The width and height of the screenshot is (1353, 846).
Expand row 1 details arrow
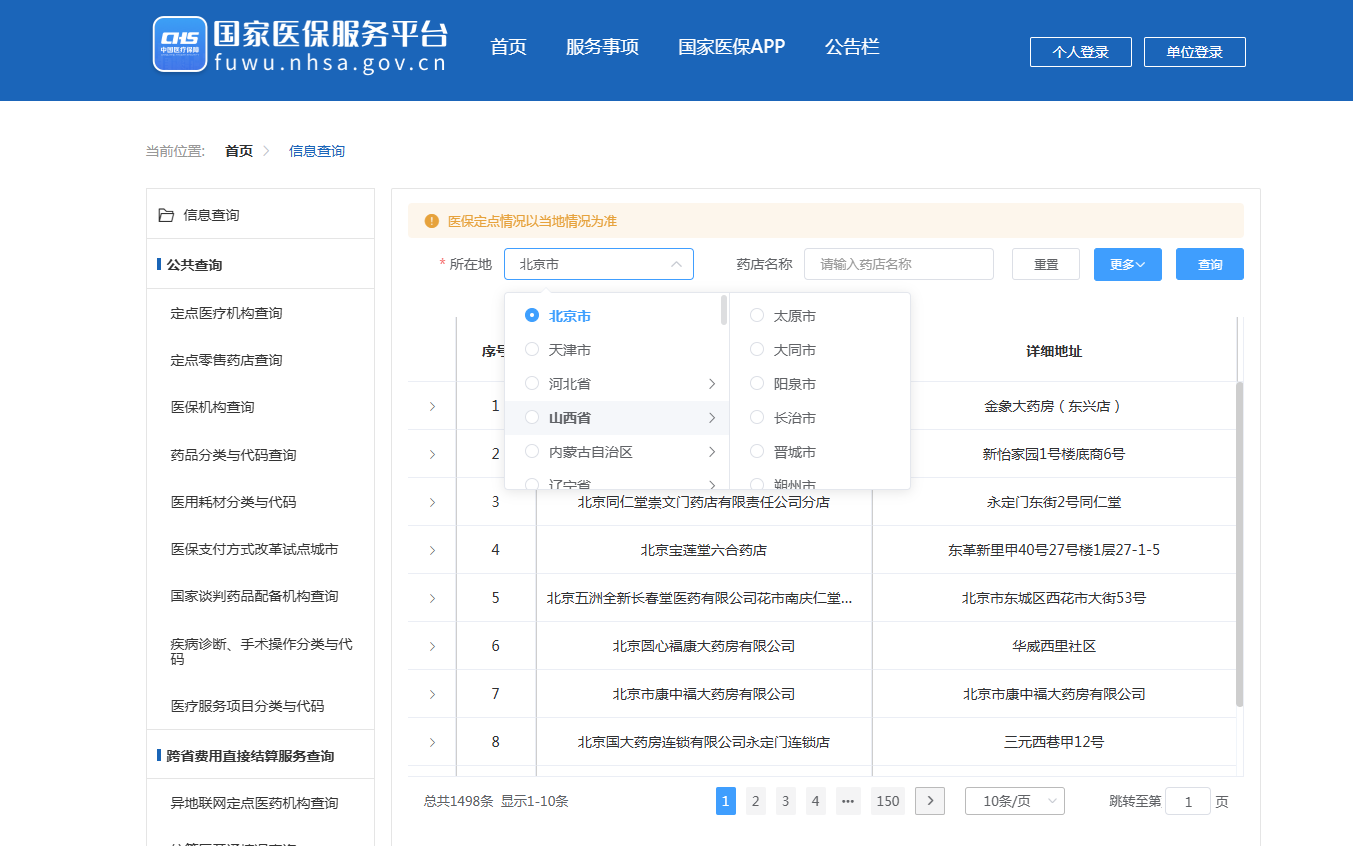[x=432, y=406]
